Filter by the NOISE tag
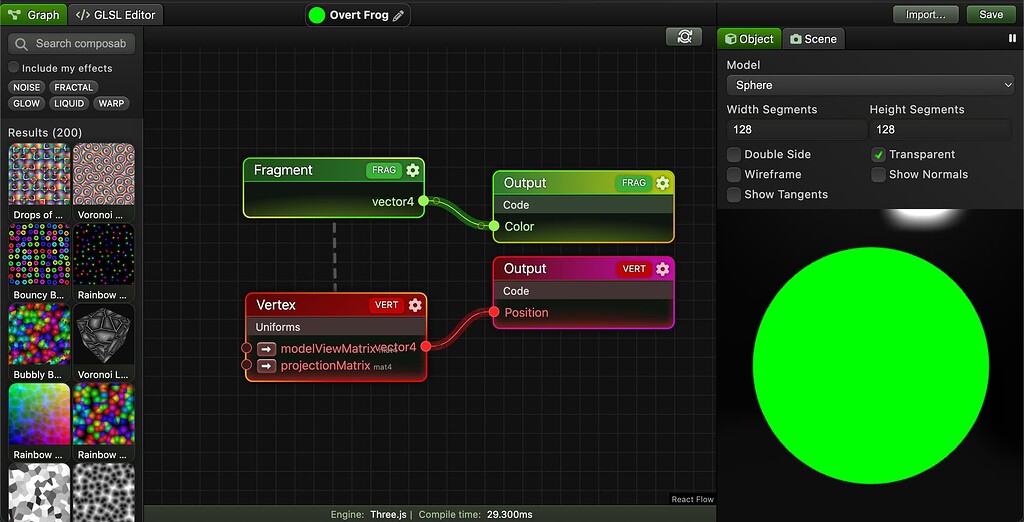The width and height of the screenshot is (1024, 522). pyautogui.click(x=27, y=87)
